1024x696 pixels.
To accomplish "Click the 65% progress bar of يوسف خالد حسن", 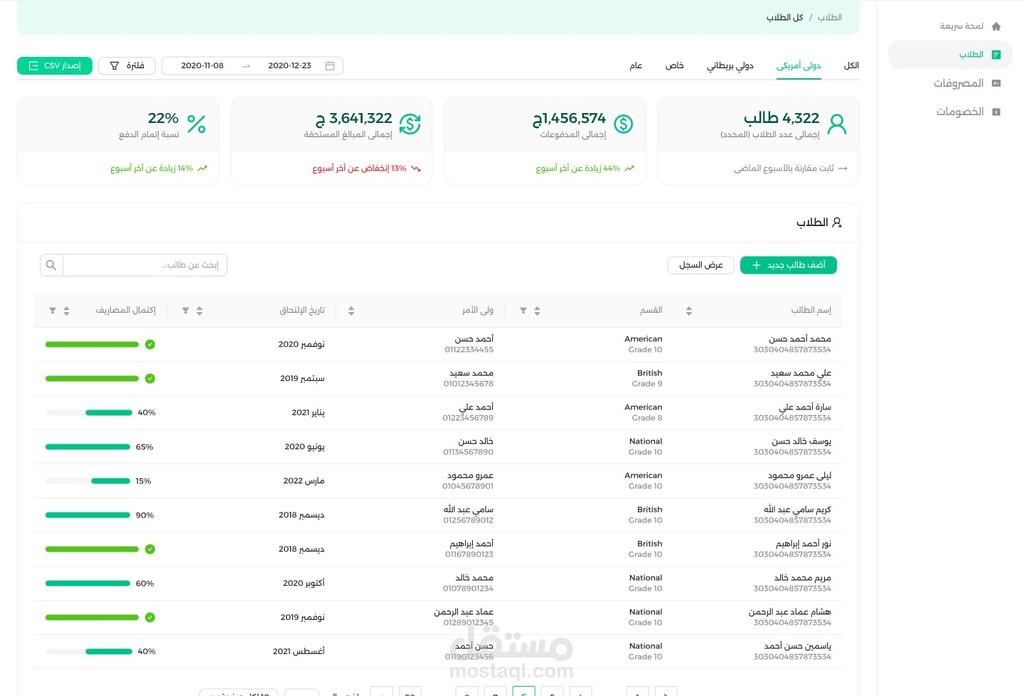I will [x=88, y=447].
